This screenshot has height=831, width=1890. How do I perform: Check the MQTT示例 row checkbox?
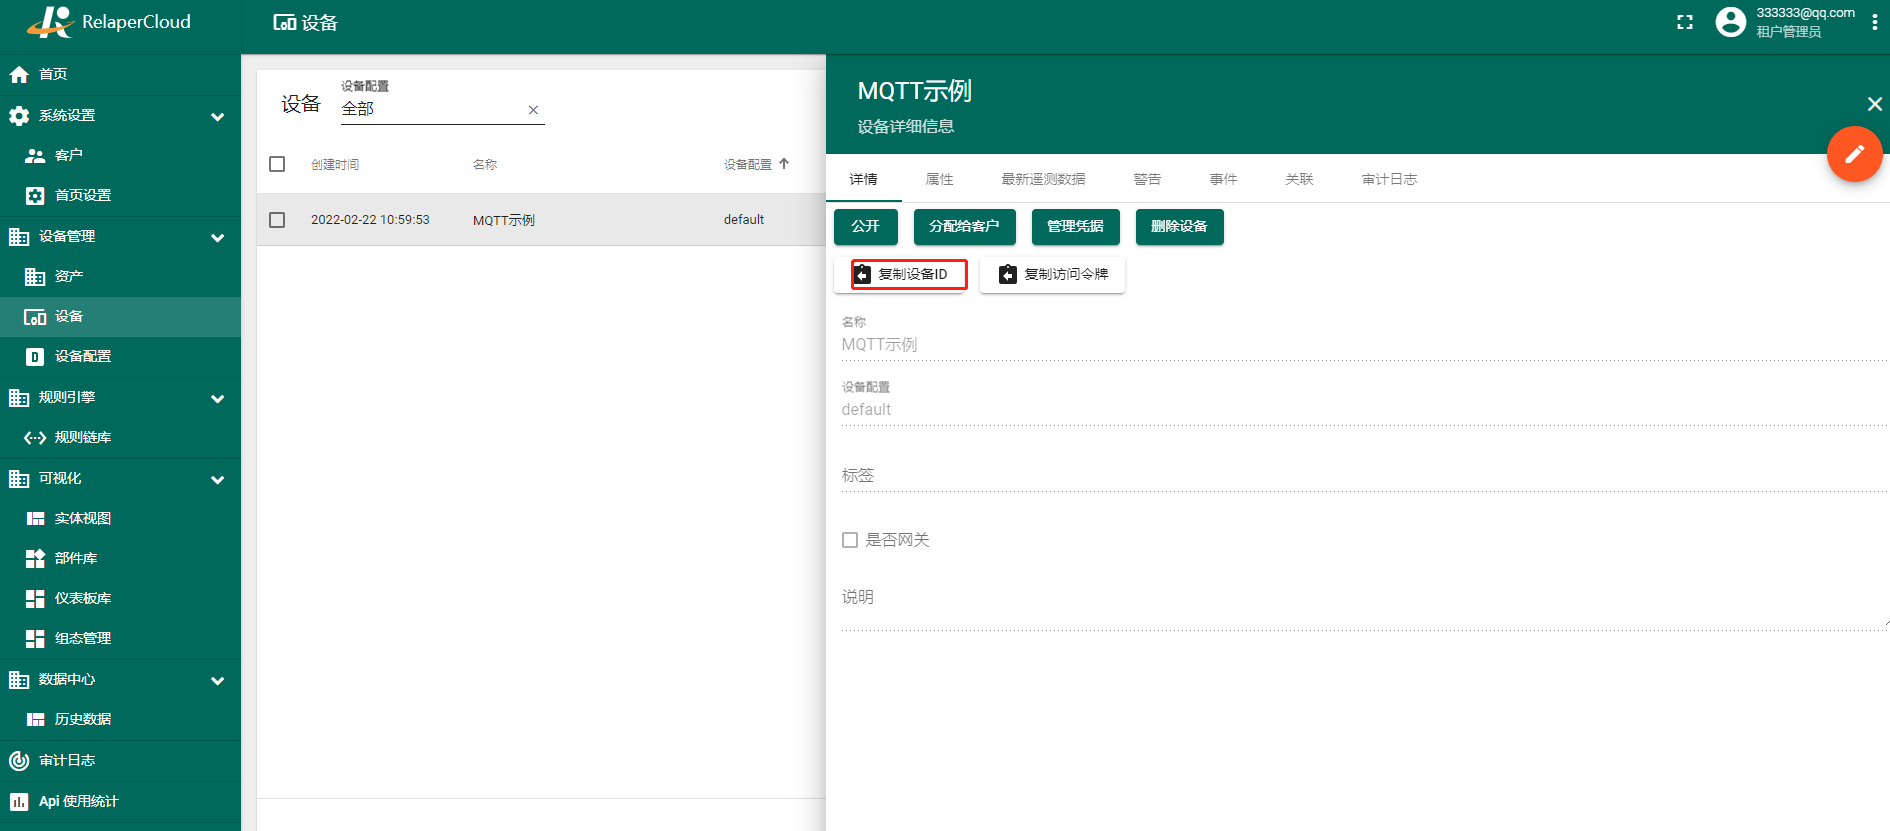[277, 220]
